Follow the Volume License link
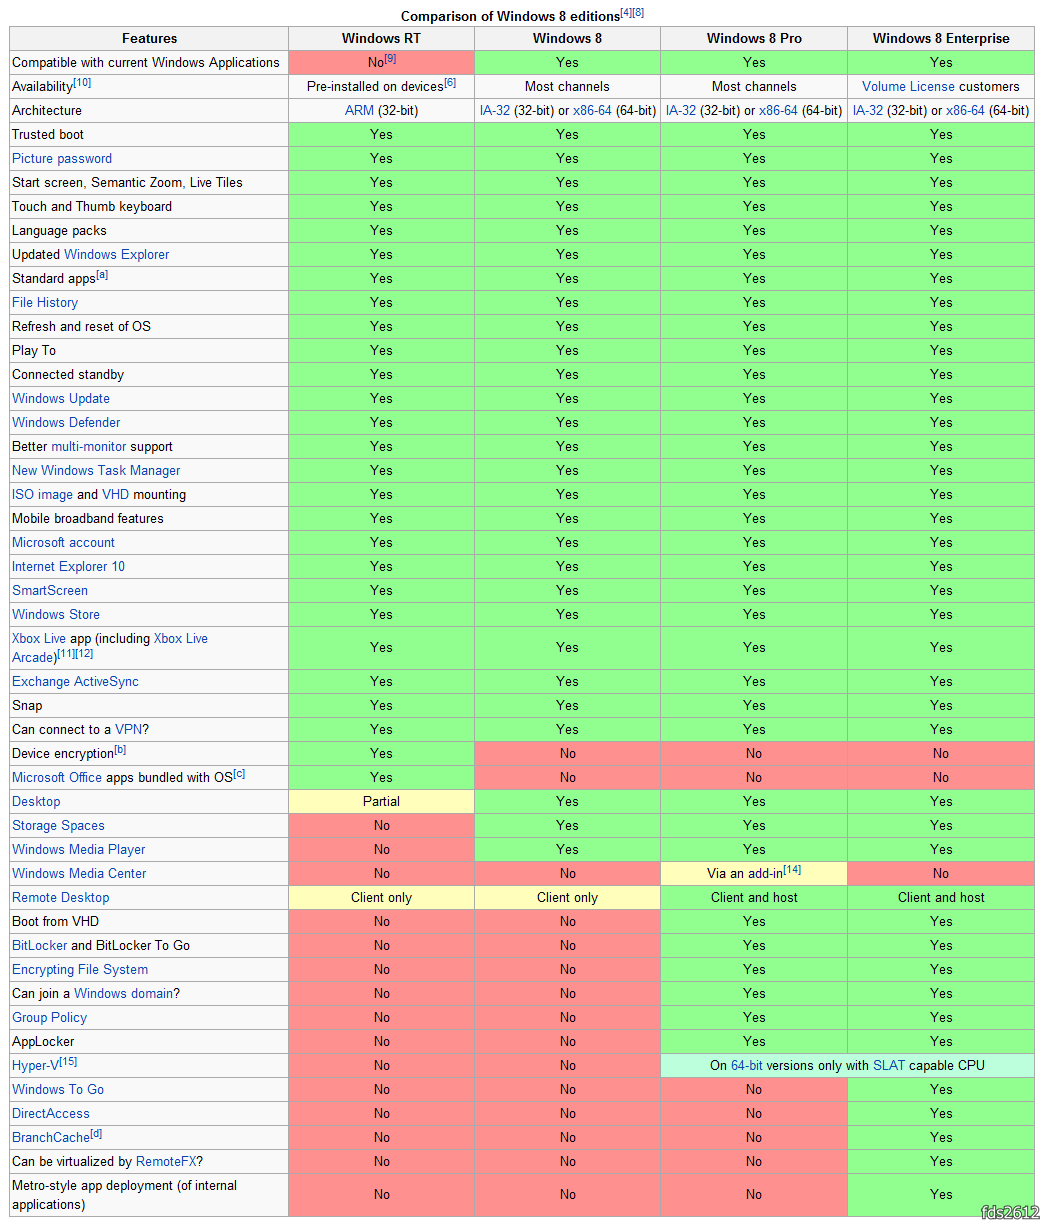 [908, 86]
